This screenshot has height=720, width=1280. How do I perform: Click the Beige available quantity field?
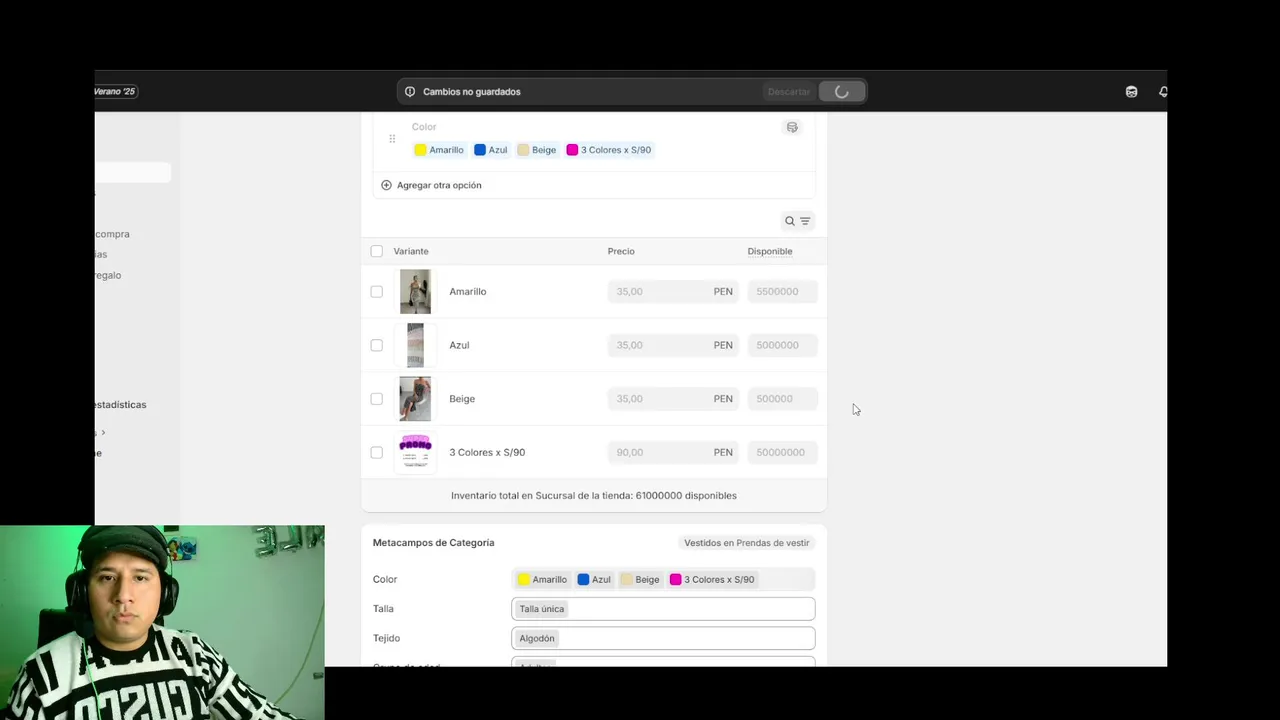click(x=782, y=399)
